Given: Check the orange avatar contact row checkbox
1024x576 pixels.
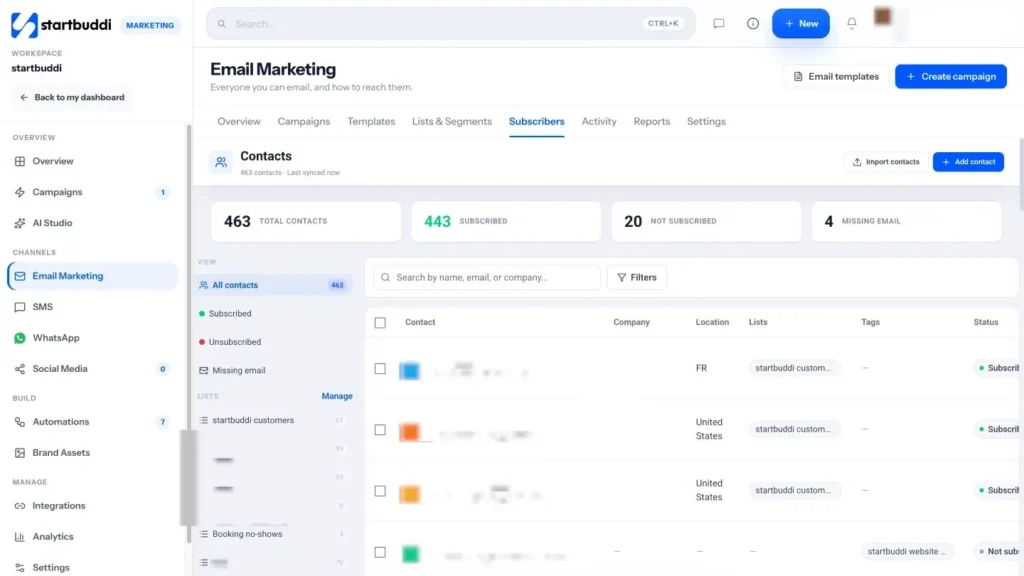Looking at the screenshot, I should 380,430.
